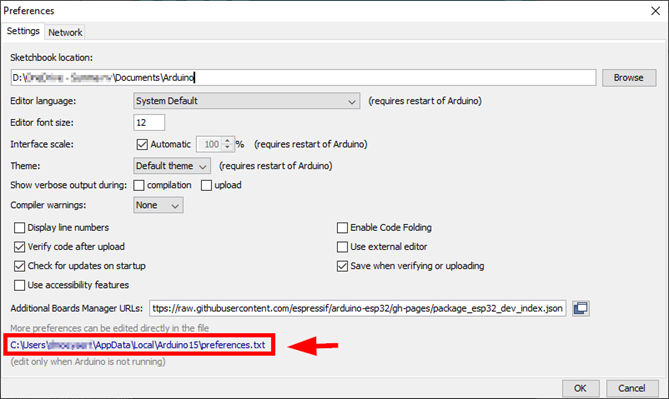This screenshot has height=399, width=669.
Task: Open the Editor language dropdown
Action: pyautogui.click(x=247, y=101)
